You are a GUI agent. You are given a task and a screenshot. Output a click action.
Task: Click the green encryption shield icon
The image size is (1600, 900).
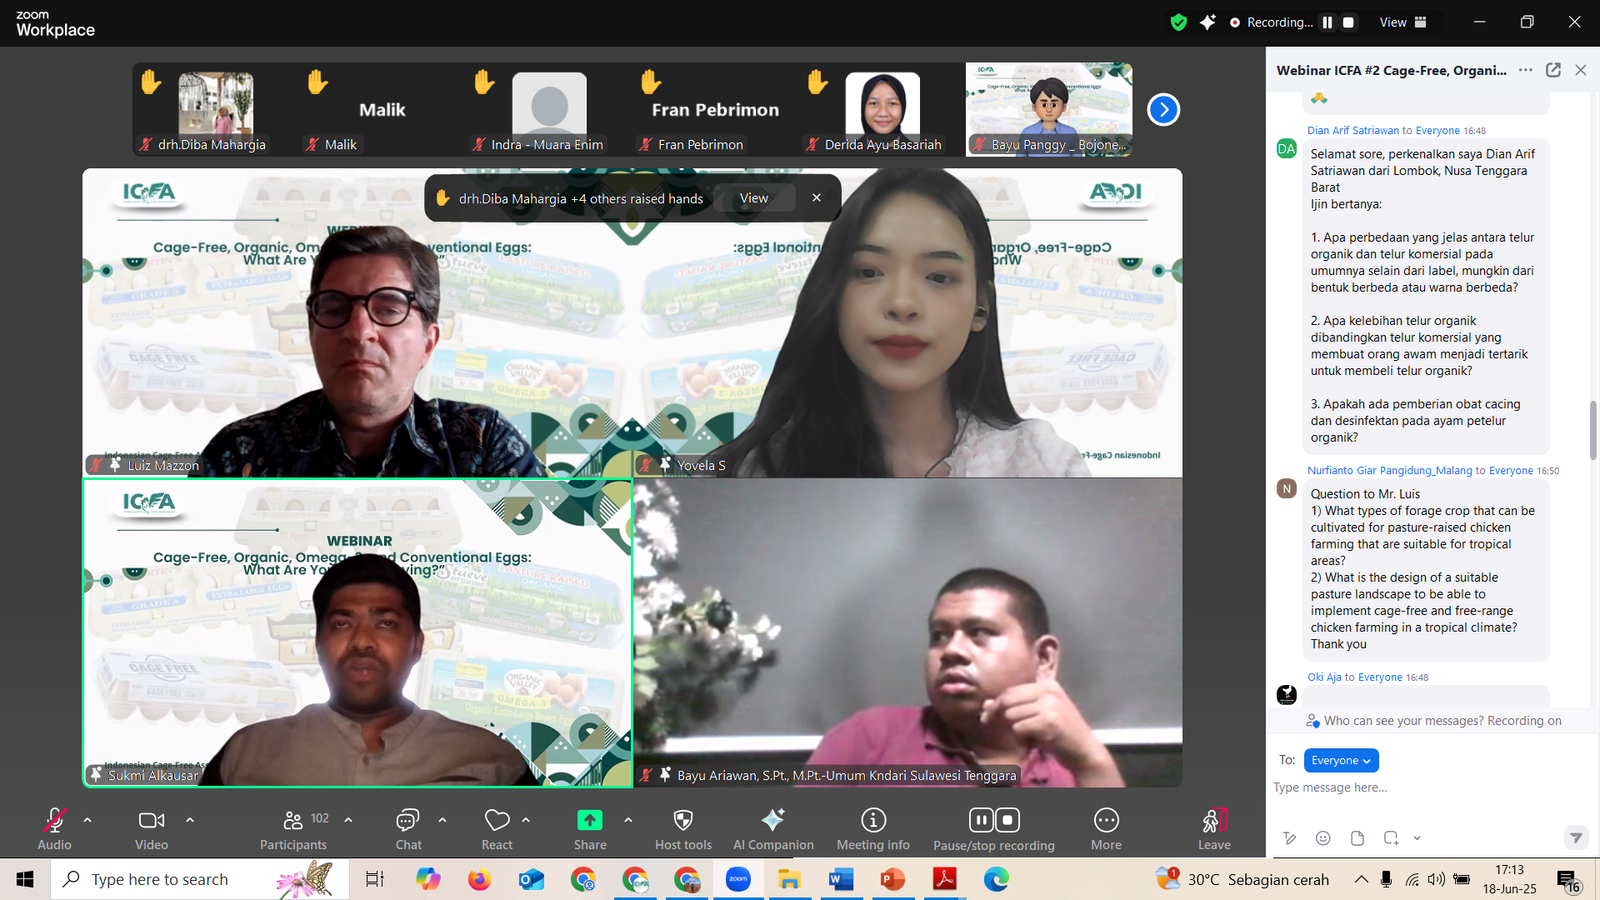[x=1179, y=22]
